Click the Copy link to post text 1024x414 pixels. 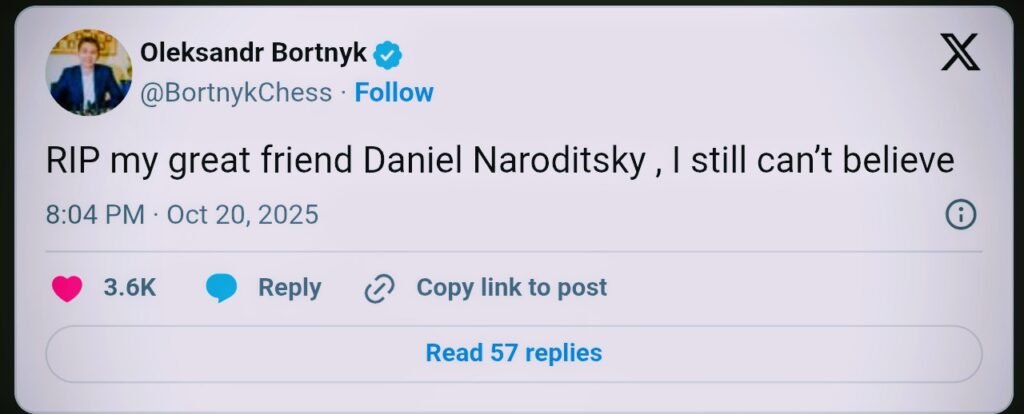pos(511,288)
